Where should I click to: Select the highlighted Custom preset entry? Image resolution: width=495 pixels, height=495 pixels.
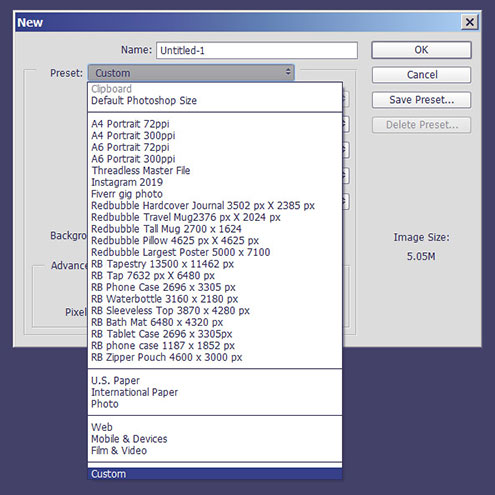pos(215,474)
